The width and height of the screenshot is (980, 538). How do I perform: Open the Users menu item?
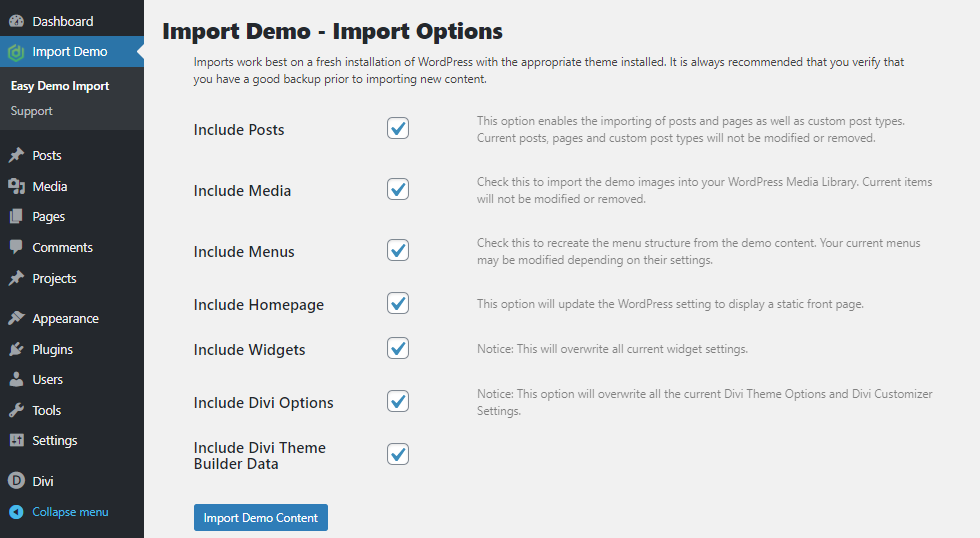pyautogui.click(x=47, y=380)
